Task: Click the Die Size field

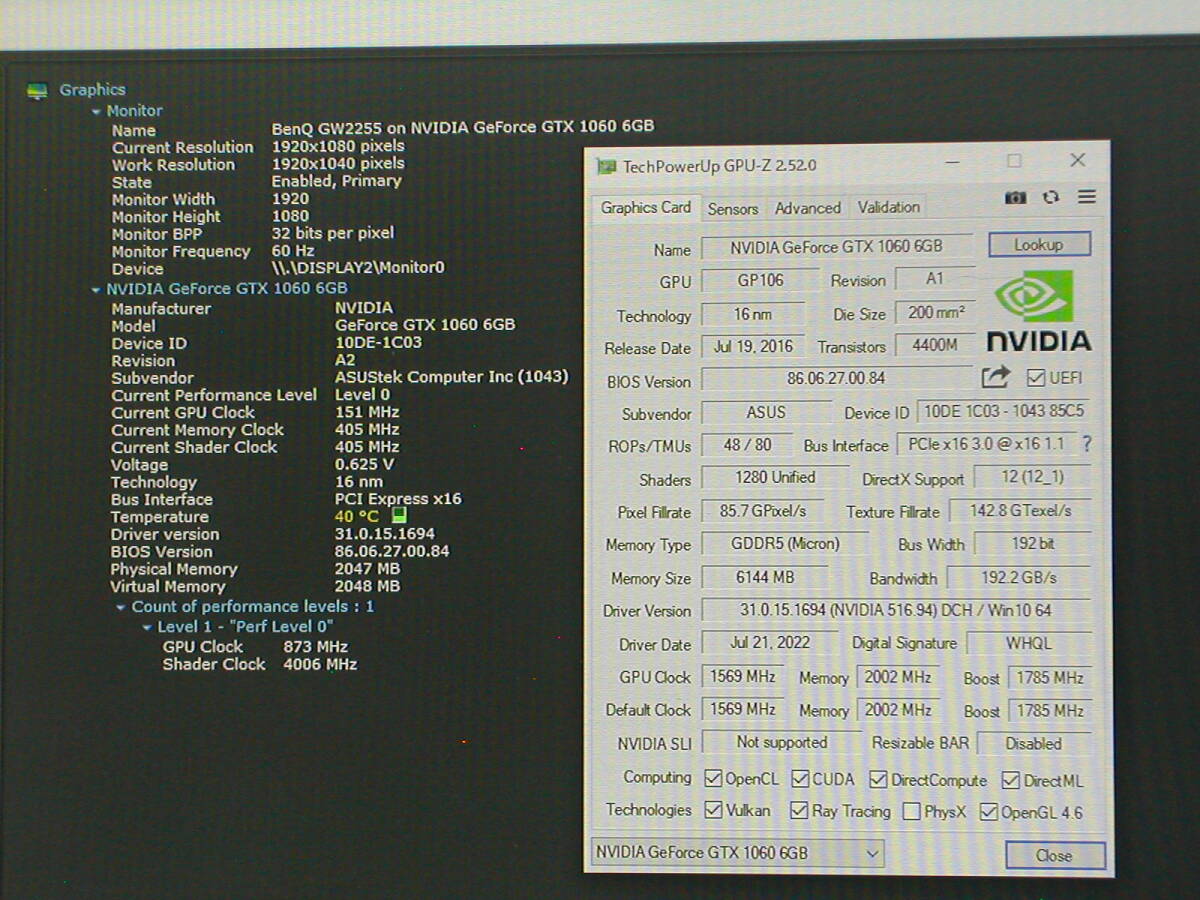Action: [935, 313]
